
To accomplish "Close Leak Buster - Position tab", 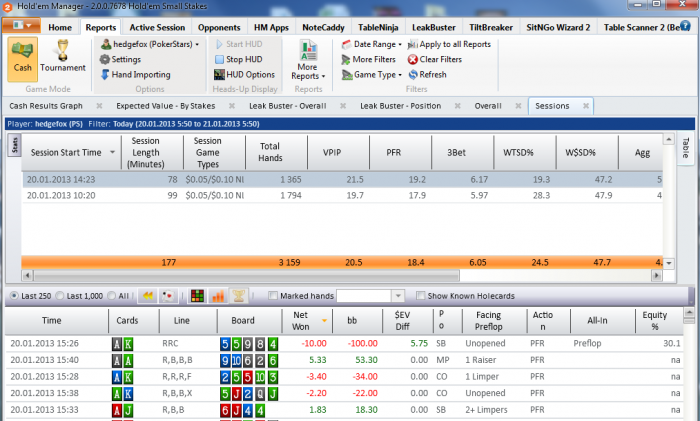I will [x=458, y=106].
